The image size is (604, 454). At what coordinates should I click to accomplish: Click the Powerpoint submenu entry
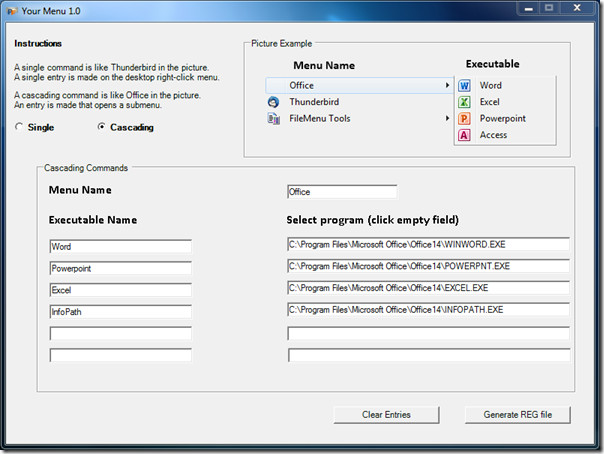[x=505, y=119]
